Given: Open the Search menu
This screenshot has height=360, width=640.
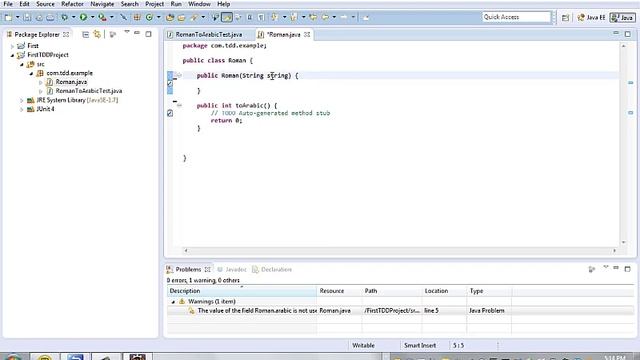Looking at the screenshot, I should click(x=129, y=4).
